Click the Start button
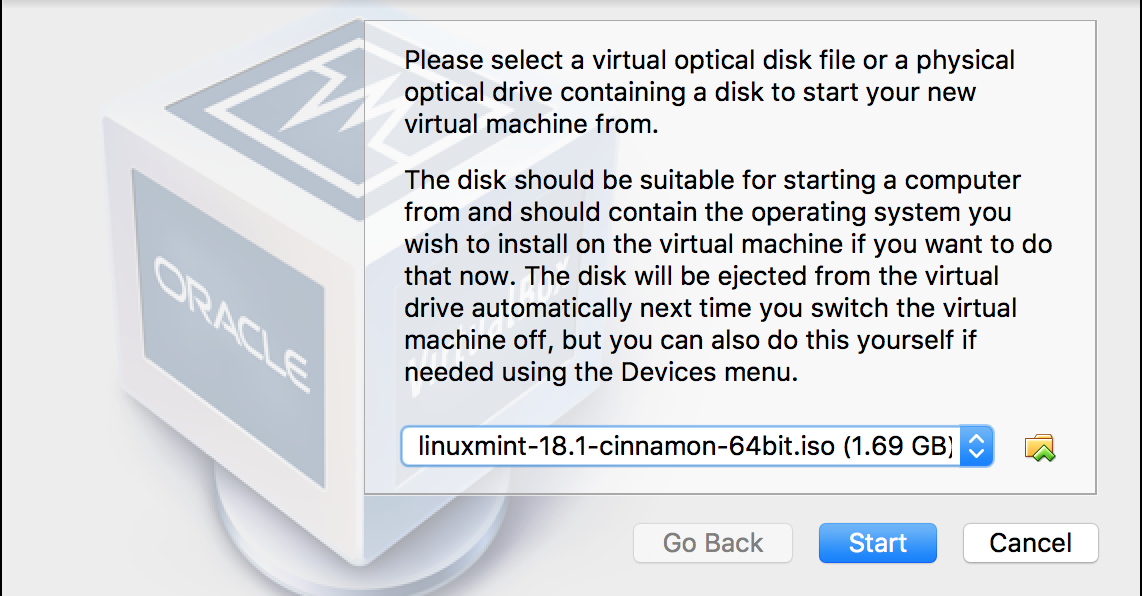The image size is (1142, 596). (878, 543)
